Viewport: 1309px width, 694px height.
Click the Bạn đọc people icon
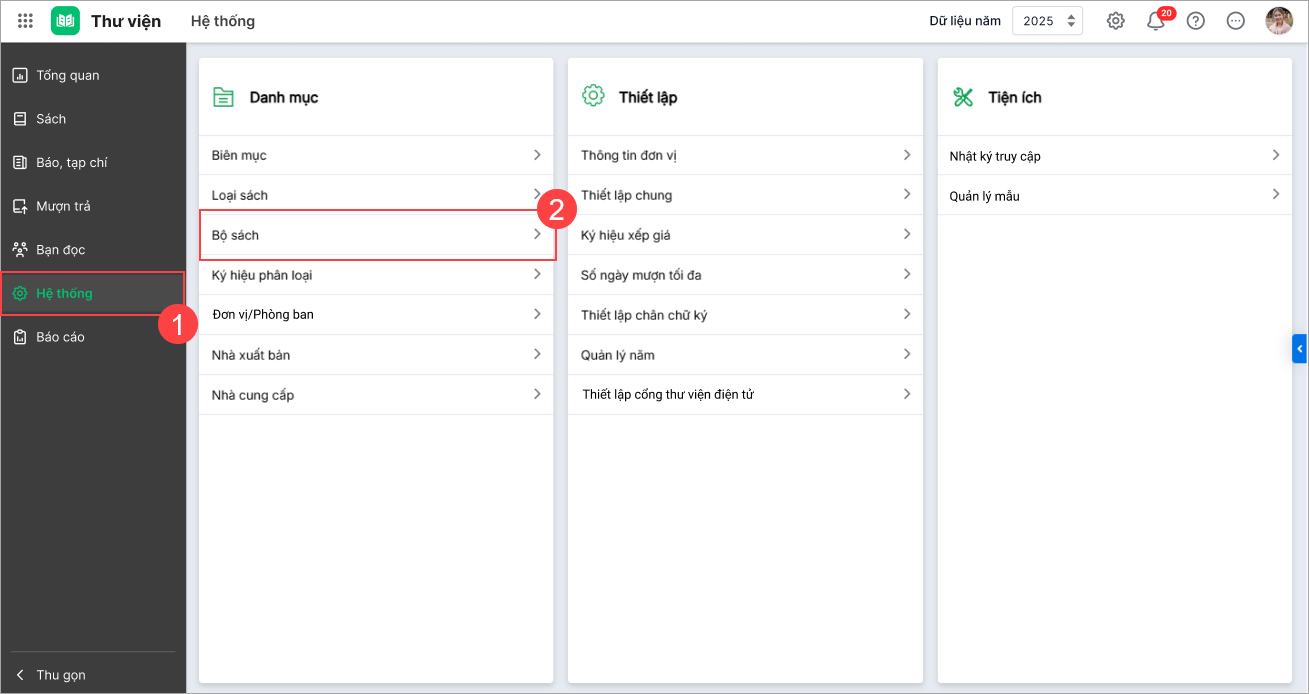click(x=19, y=249)
